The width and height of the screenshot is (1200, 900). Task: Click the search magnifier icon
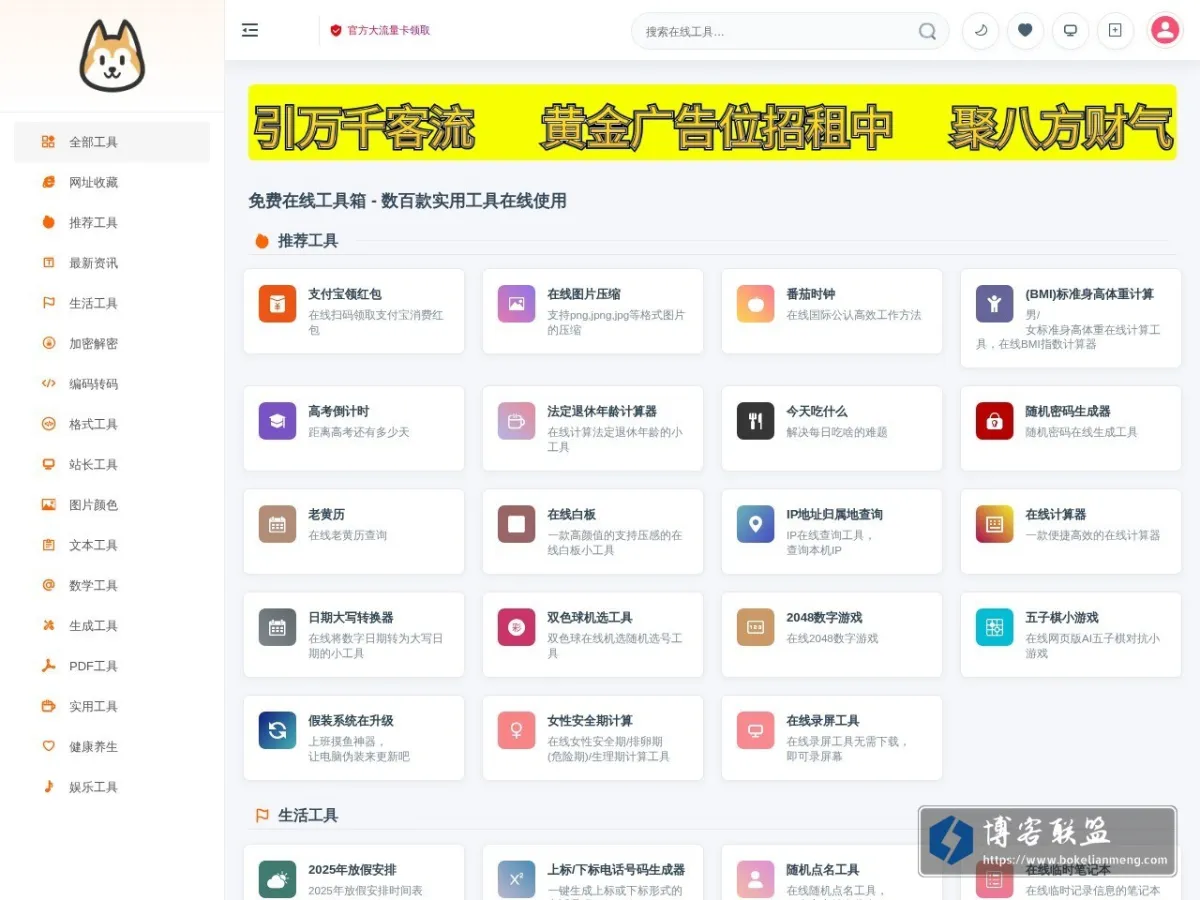tap(928, 31)
